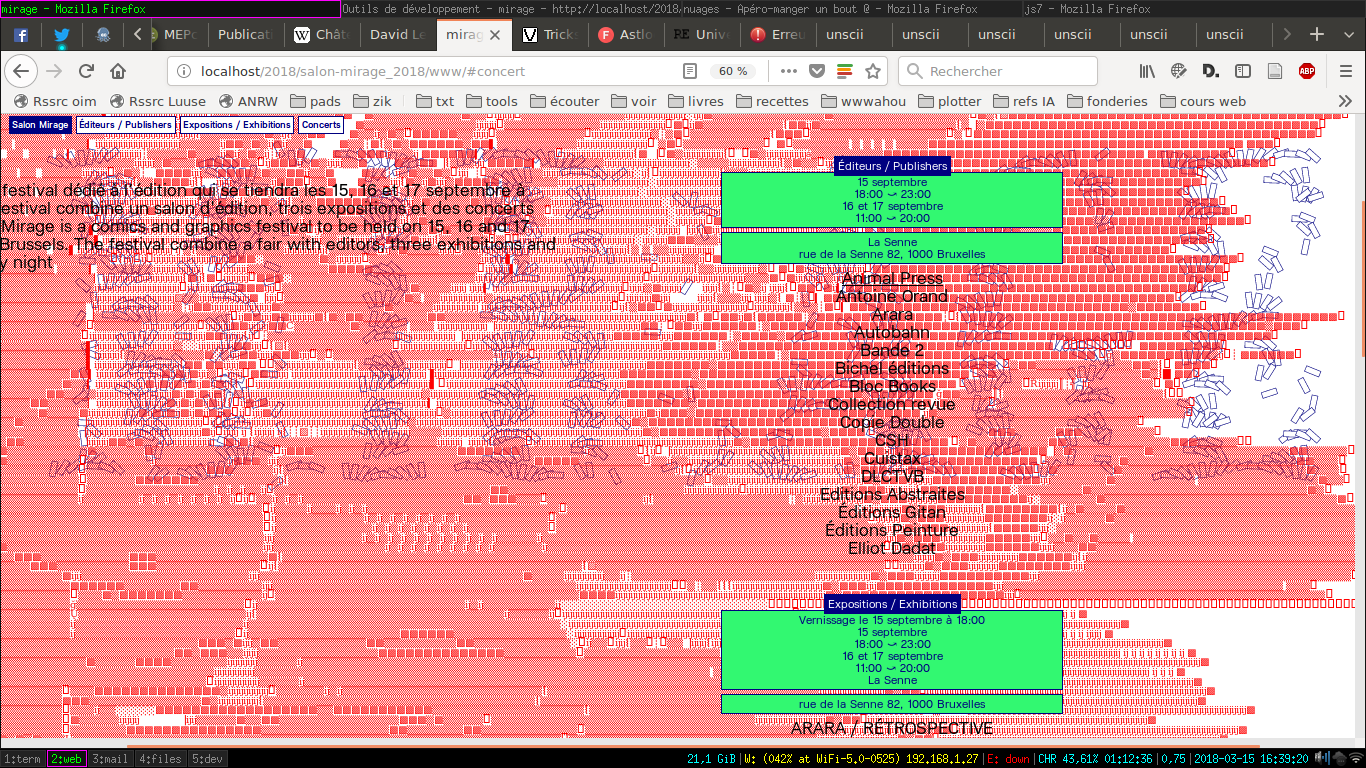Go to the Firefox home page

pyautogui.click(x=118, y=71)
